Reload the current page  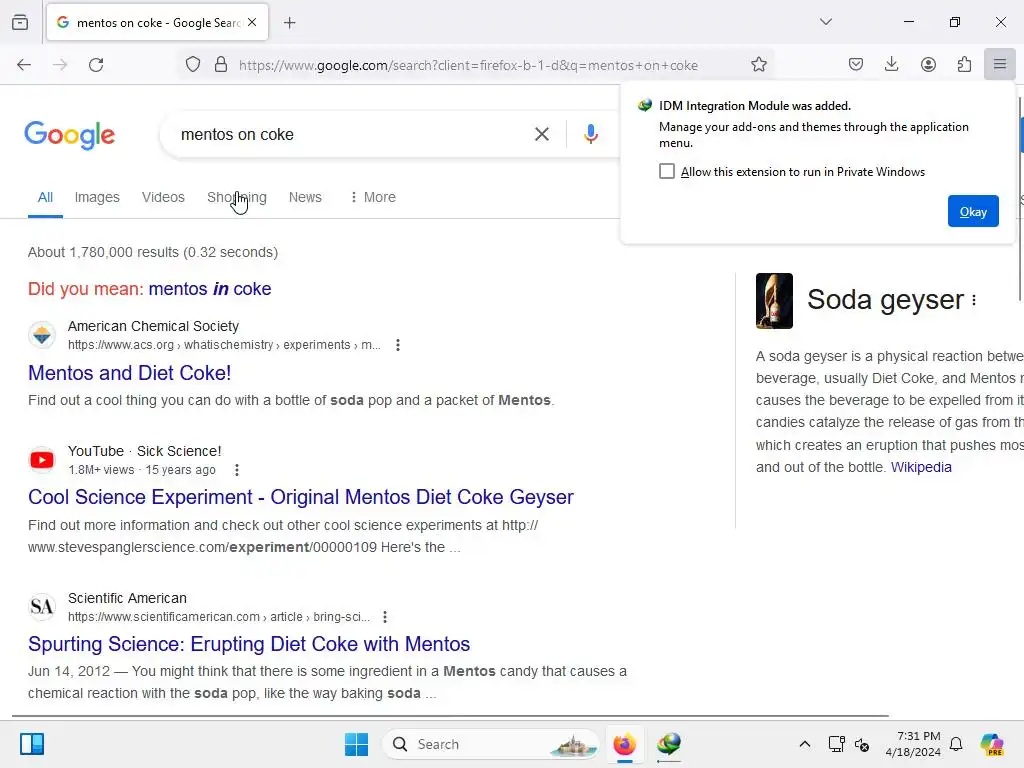click(x=96, y=65)
